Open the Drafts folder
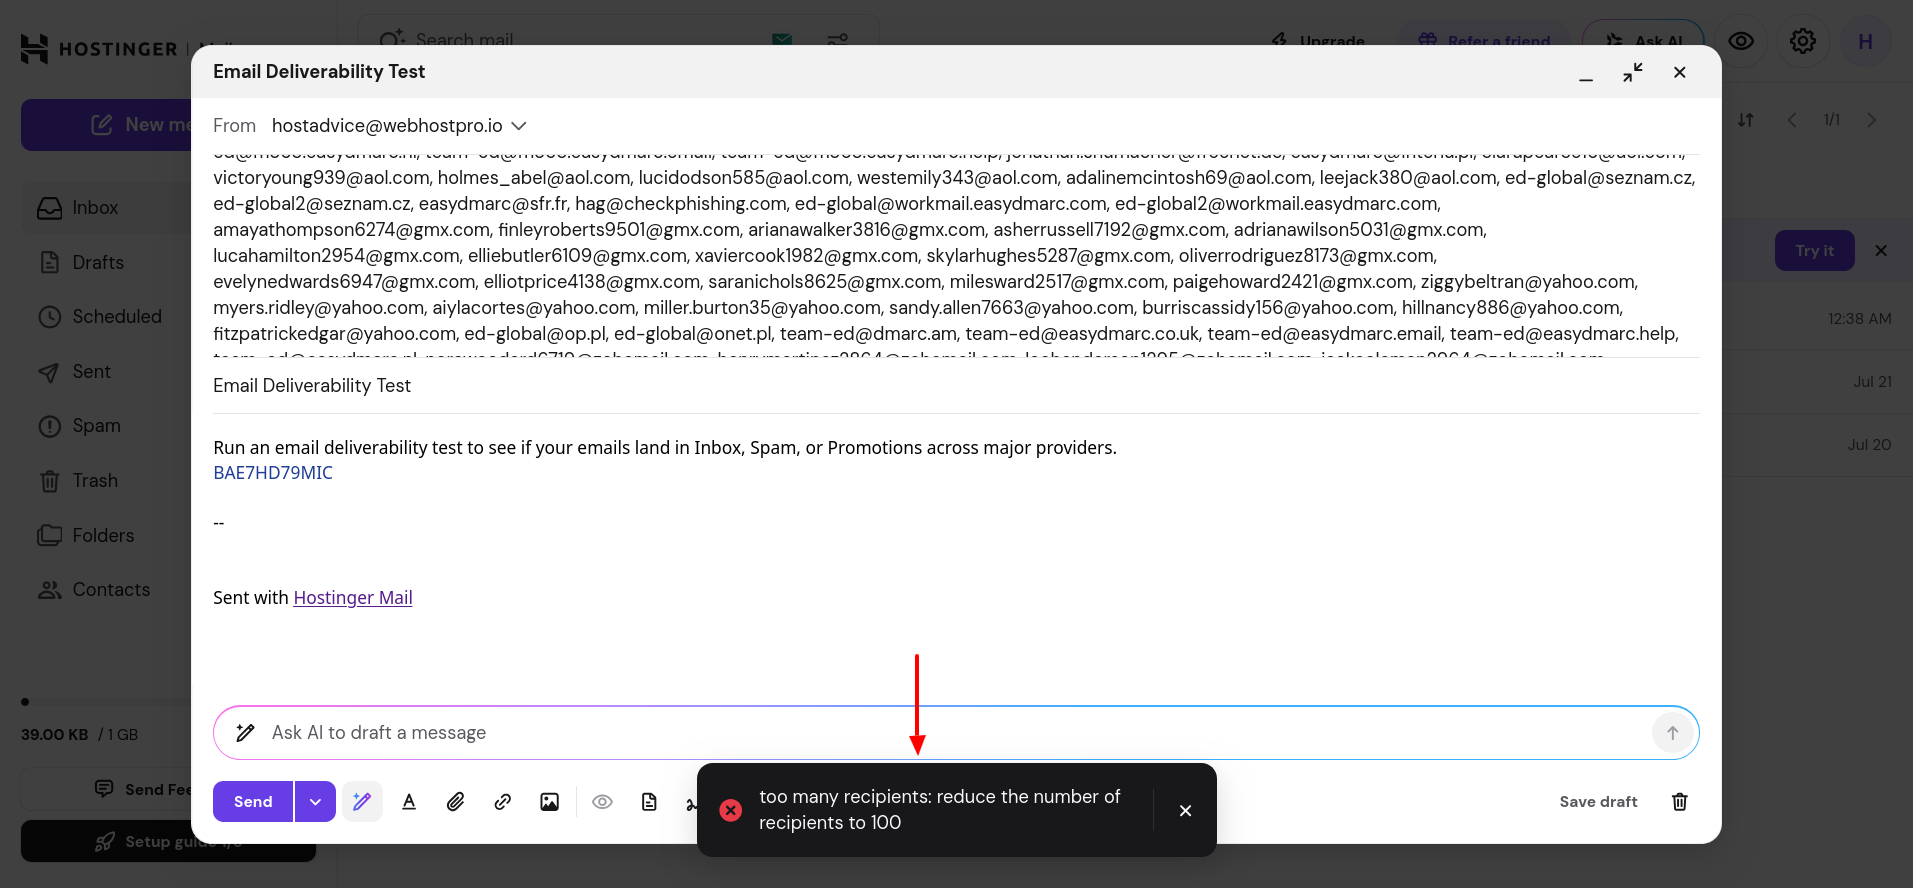The height and width of the screenshot is (889, 1913). [x=98, y=263]
